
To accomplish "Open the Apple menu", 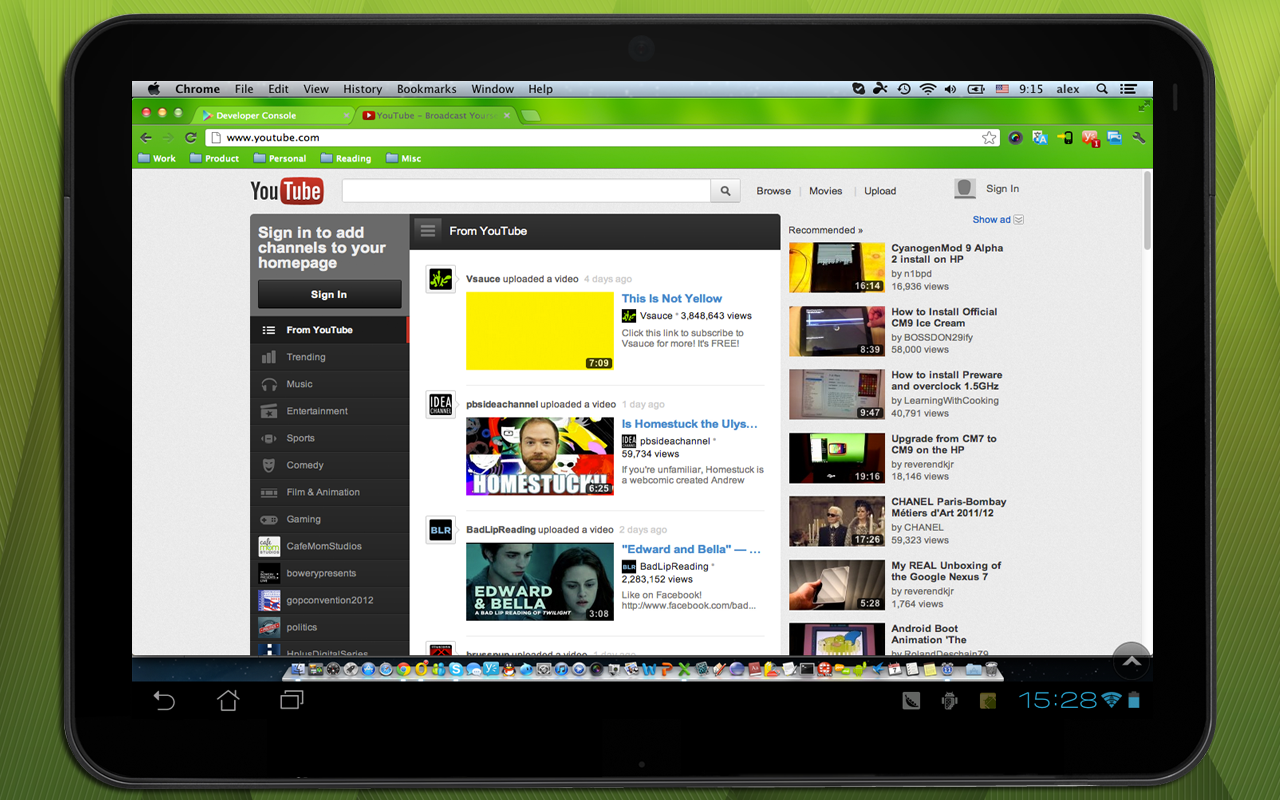I will tap(154, 89).
